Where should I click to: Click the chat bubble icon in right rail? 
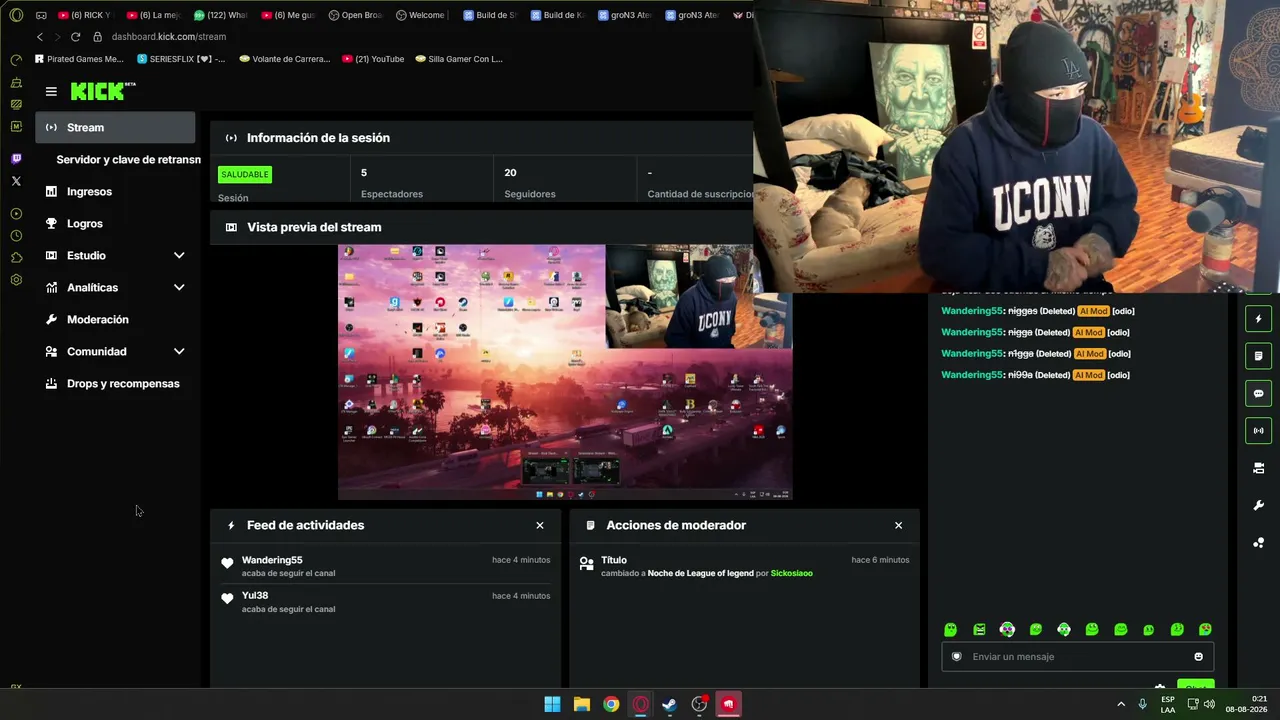(x=1259, y=393)
